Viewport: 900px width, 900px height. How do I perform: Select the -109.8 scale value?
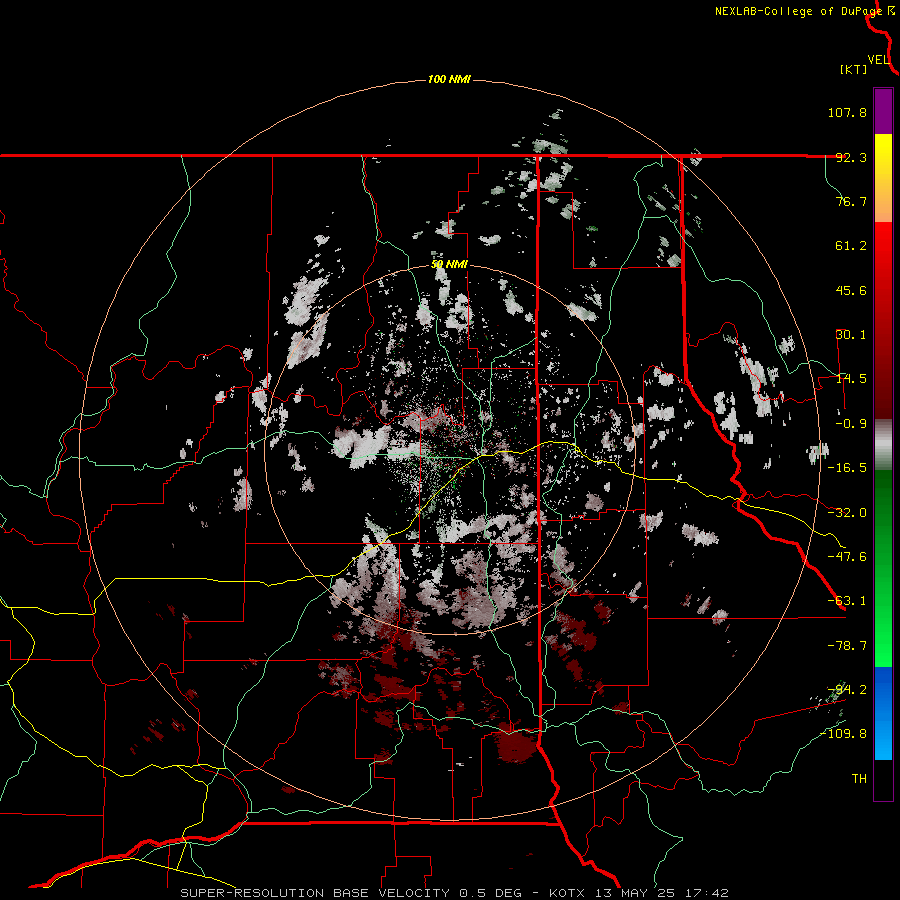point(843,734)
